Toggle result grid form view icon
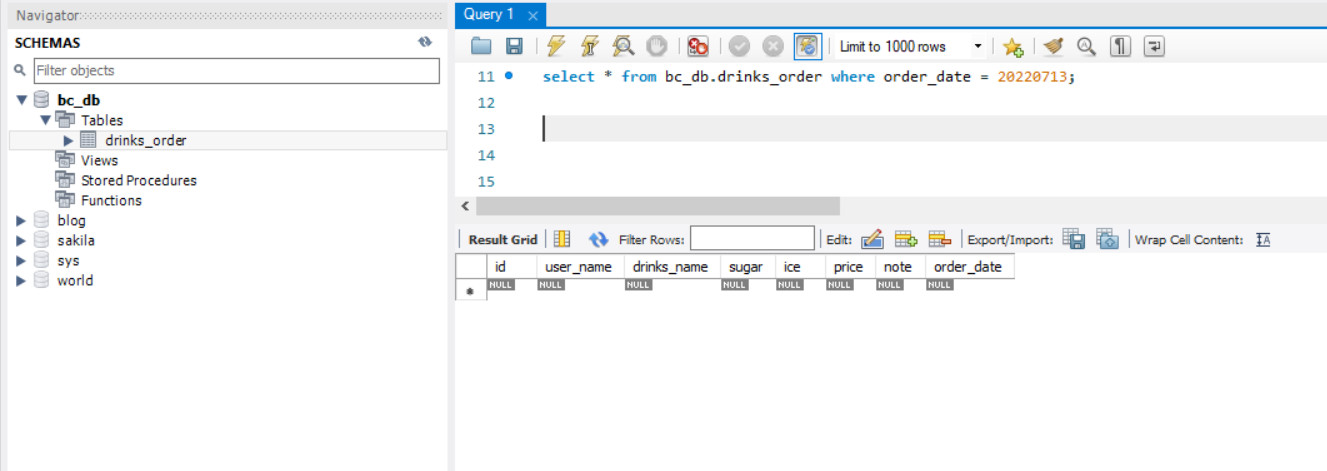The height and width of the screenshot is (471, 1327). [x=562, y=239]
